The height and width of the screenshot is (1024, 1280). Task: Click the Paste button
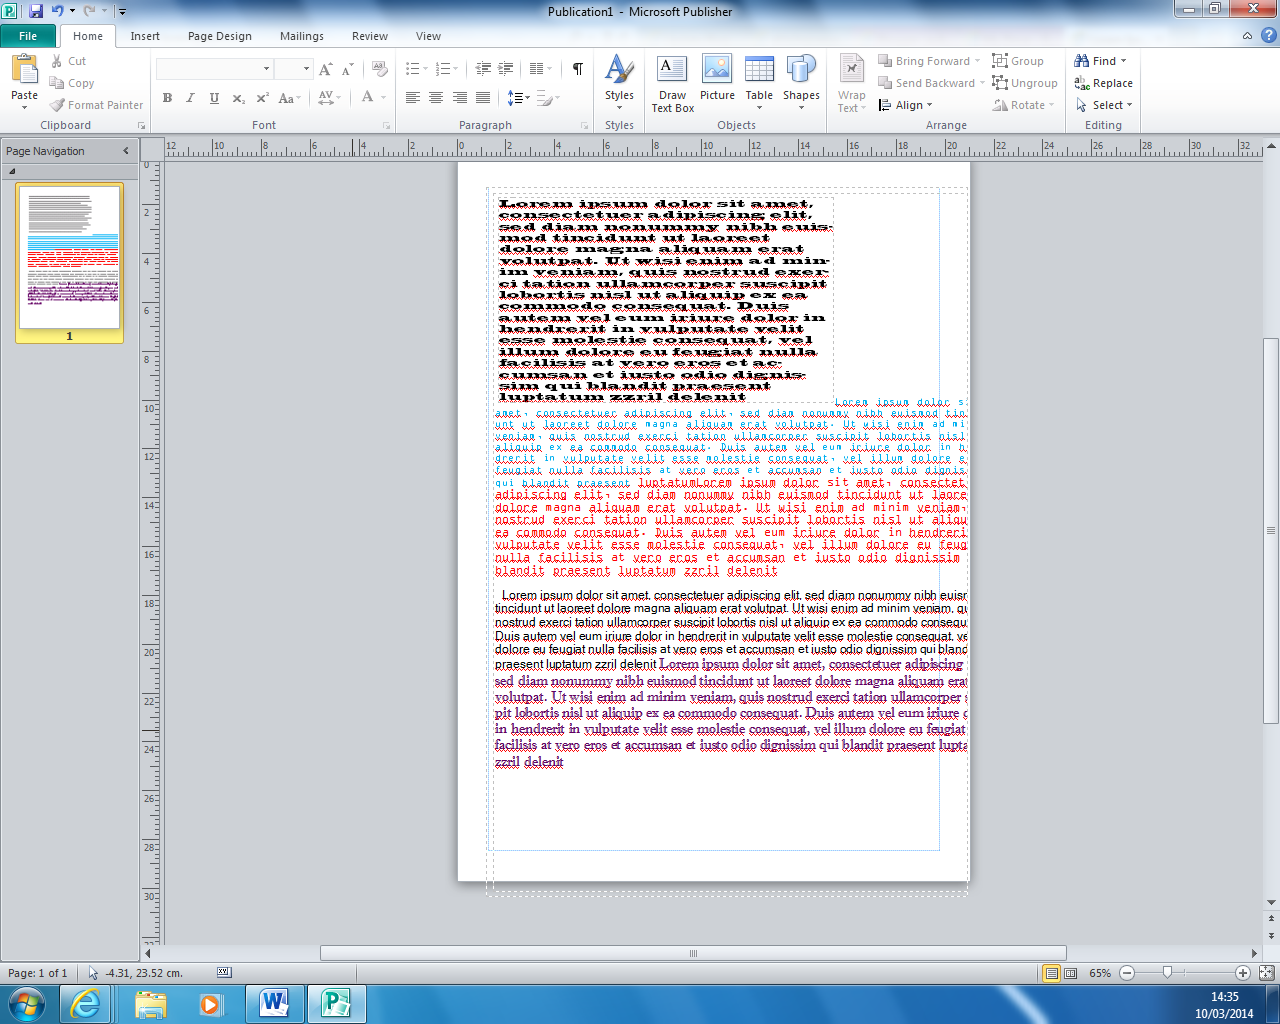click(24, 80)
